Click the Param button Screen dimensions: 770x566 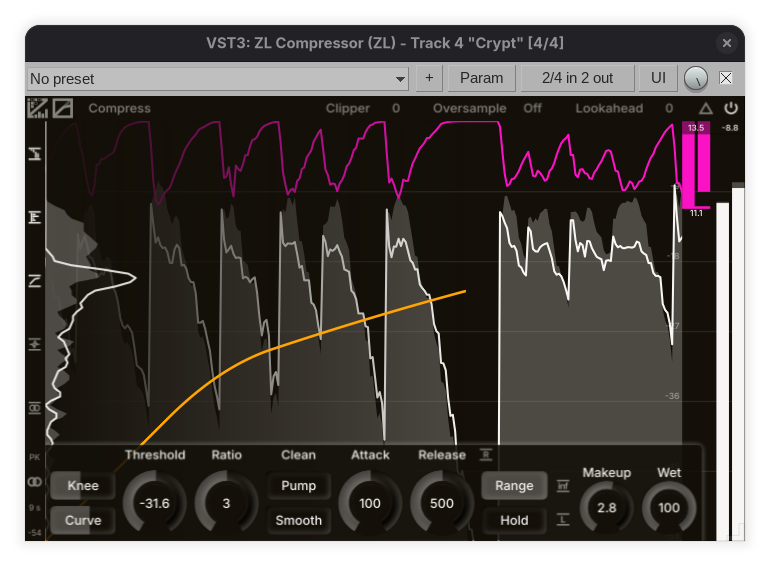pyautogui.click(x=481, y=78)
